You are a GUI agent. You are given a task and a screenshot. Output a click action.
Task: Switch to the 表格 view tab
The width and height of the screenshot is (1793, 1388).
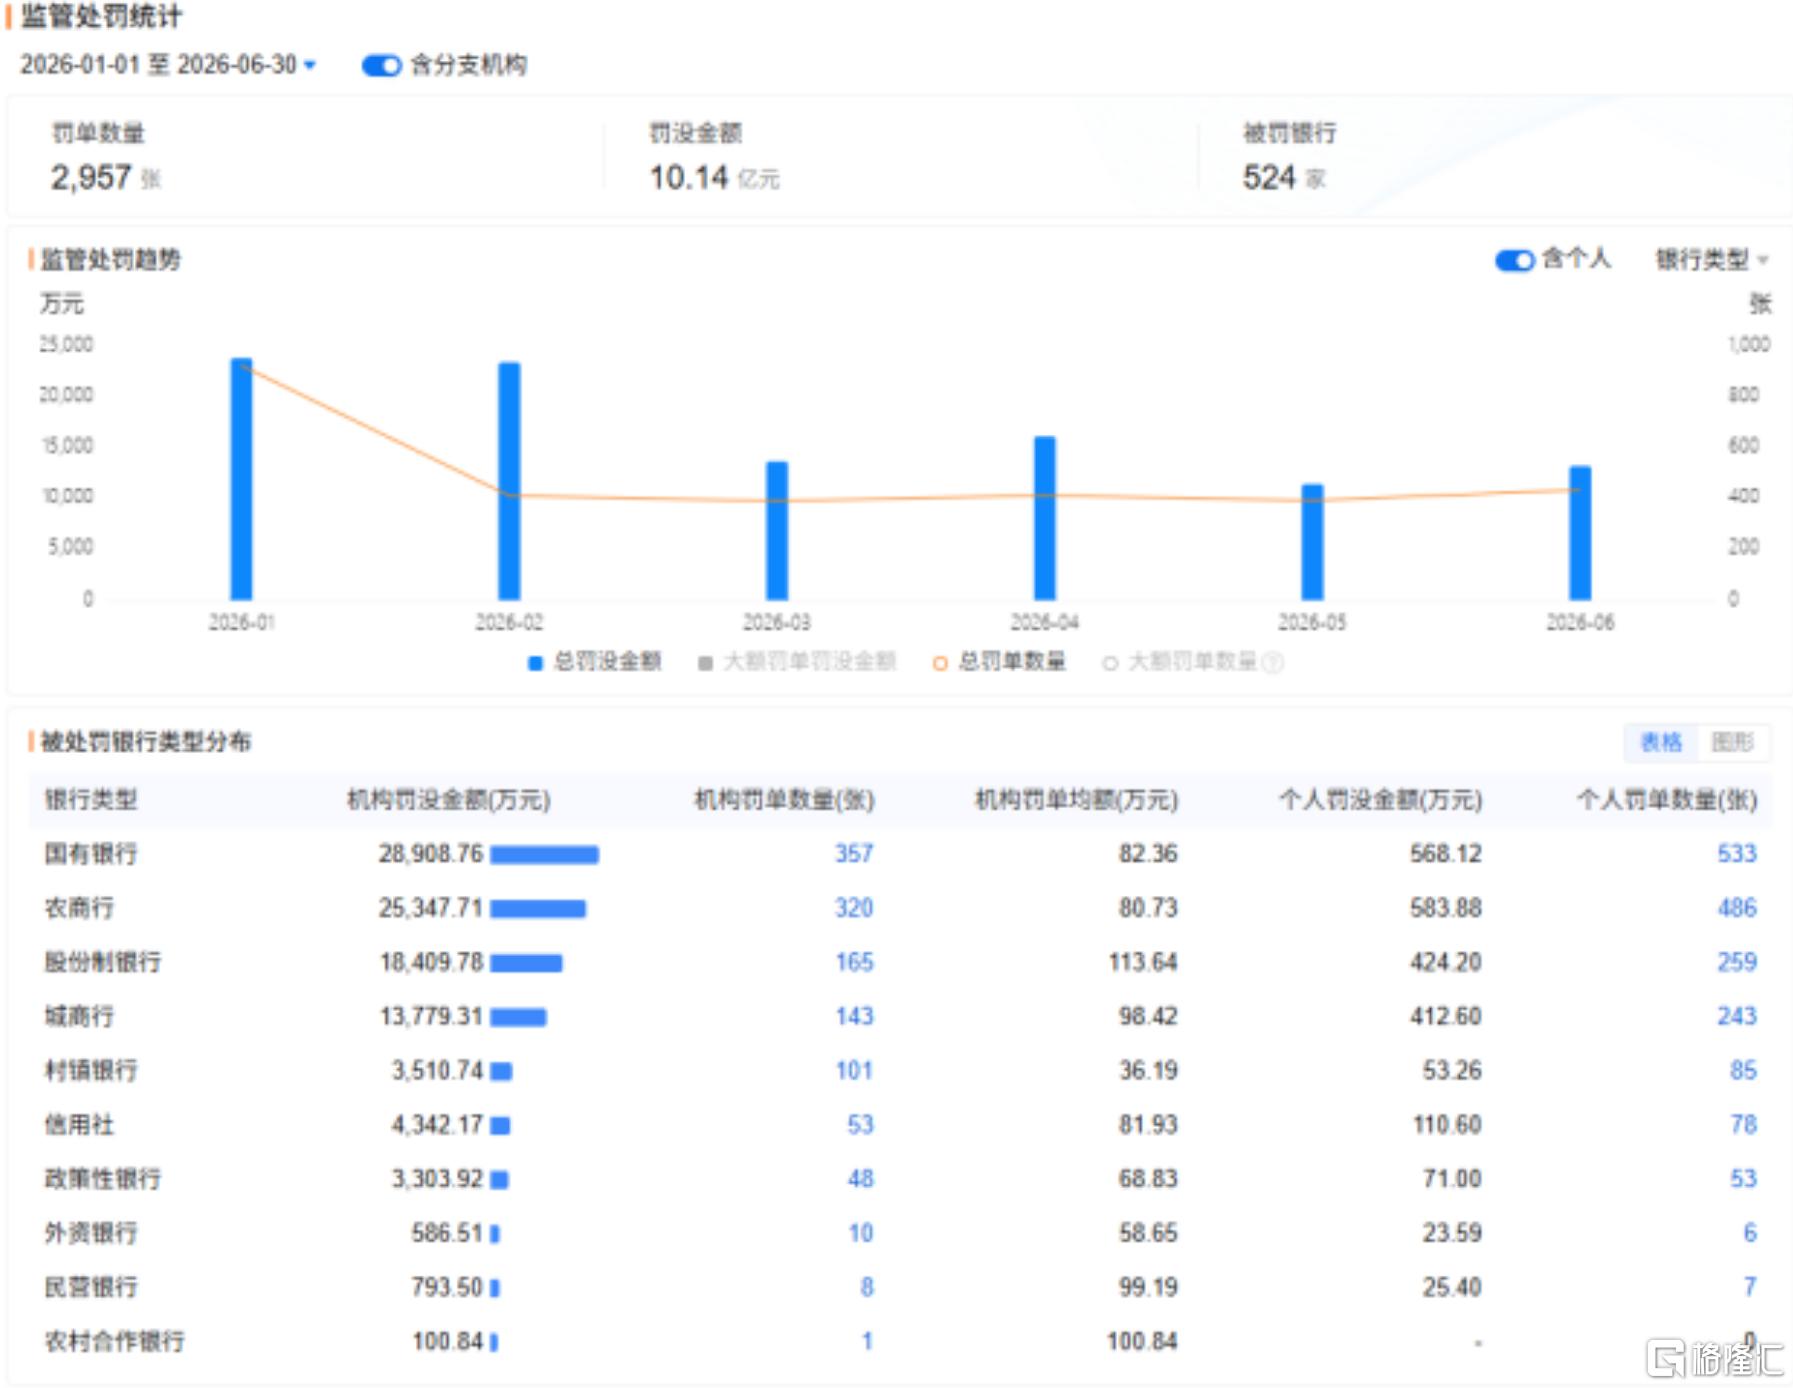[x=1661, y=742]
